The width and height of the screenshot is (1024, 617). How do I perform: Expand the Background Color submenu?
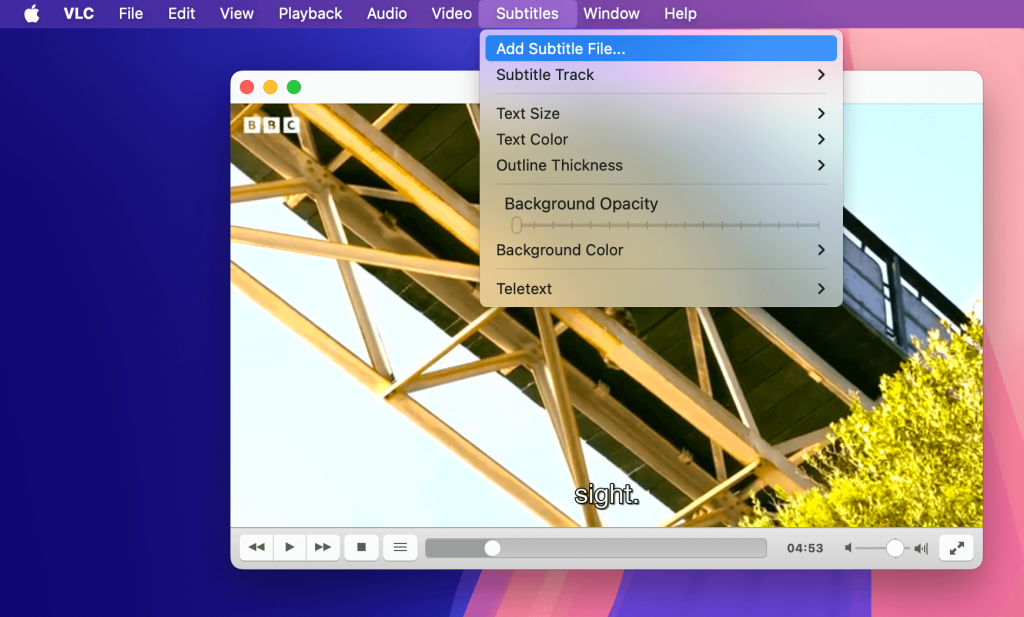(x=661, y=250)
